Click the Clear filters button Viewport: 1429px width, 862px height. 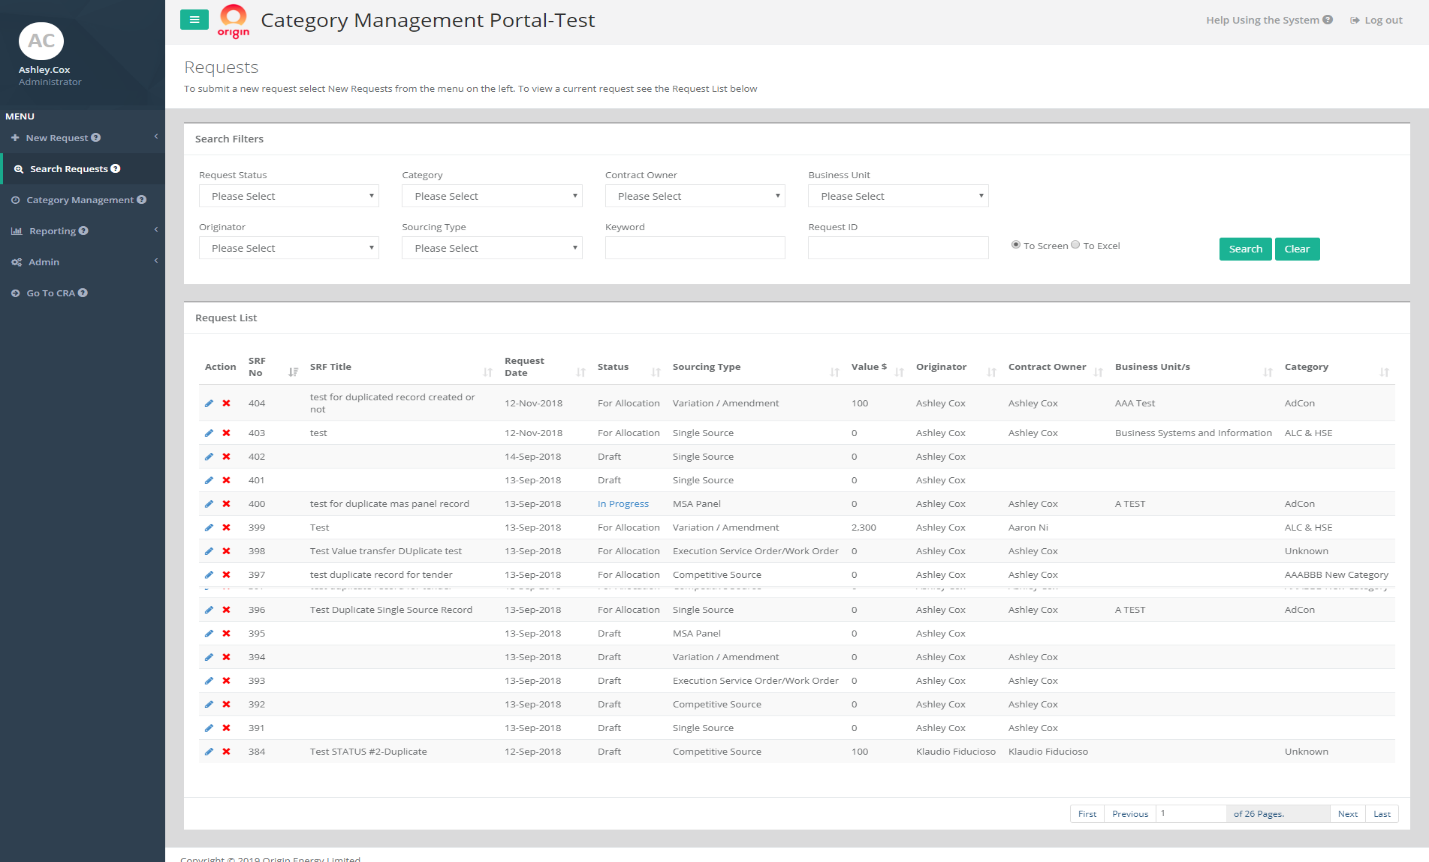pyautogui.click(x=1297, y=249)
